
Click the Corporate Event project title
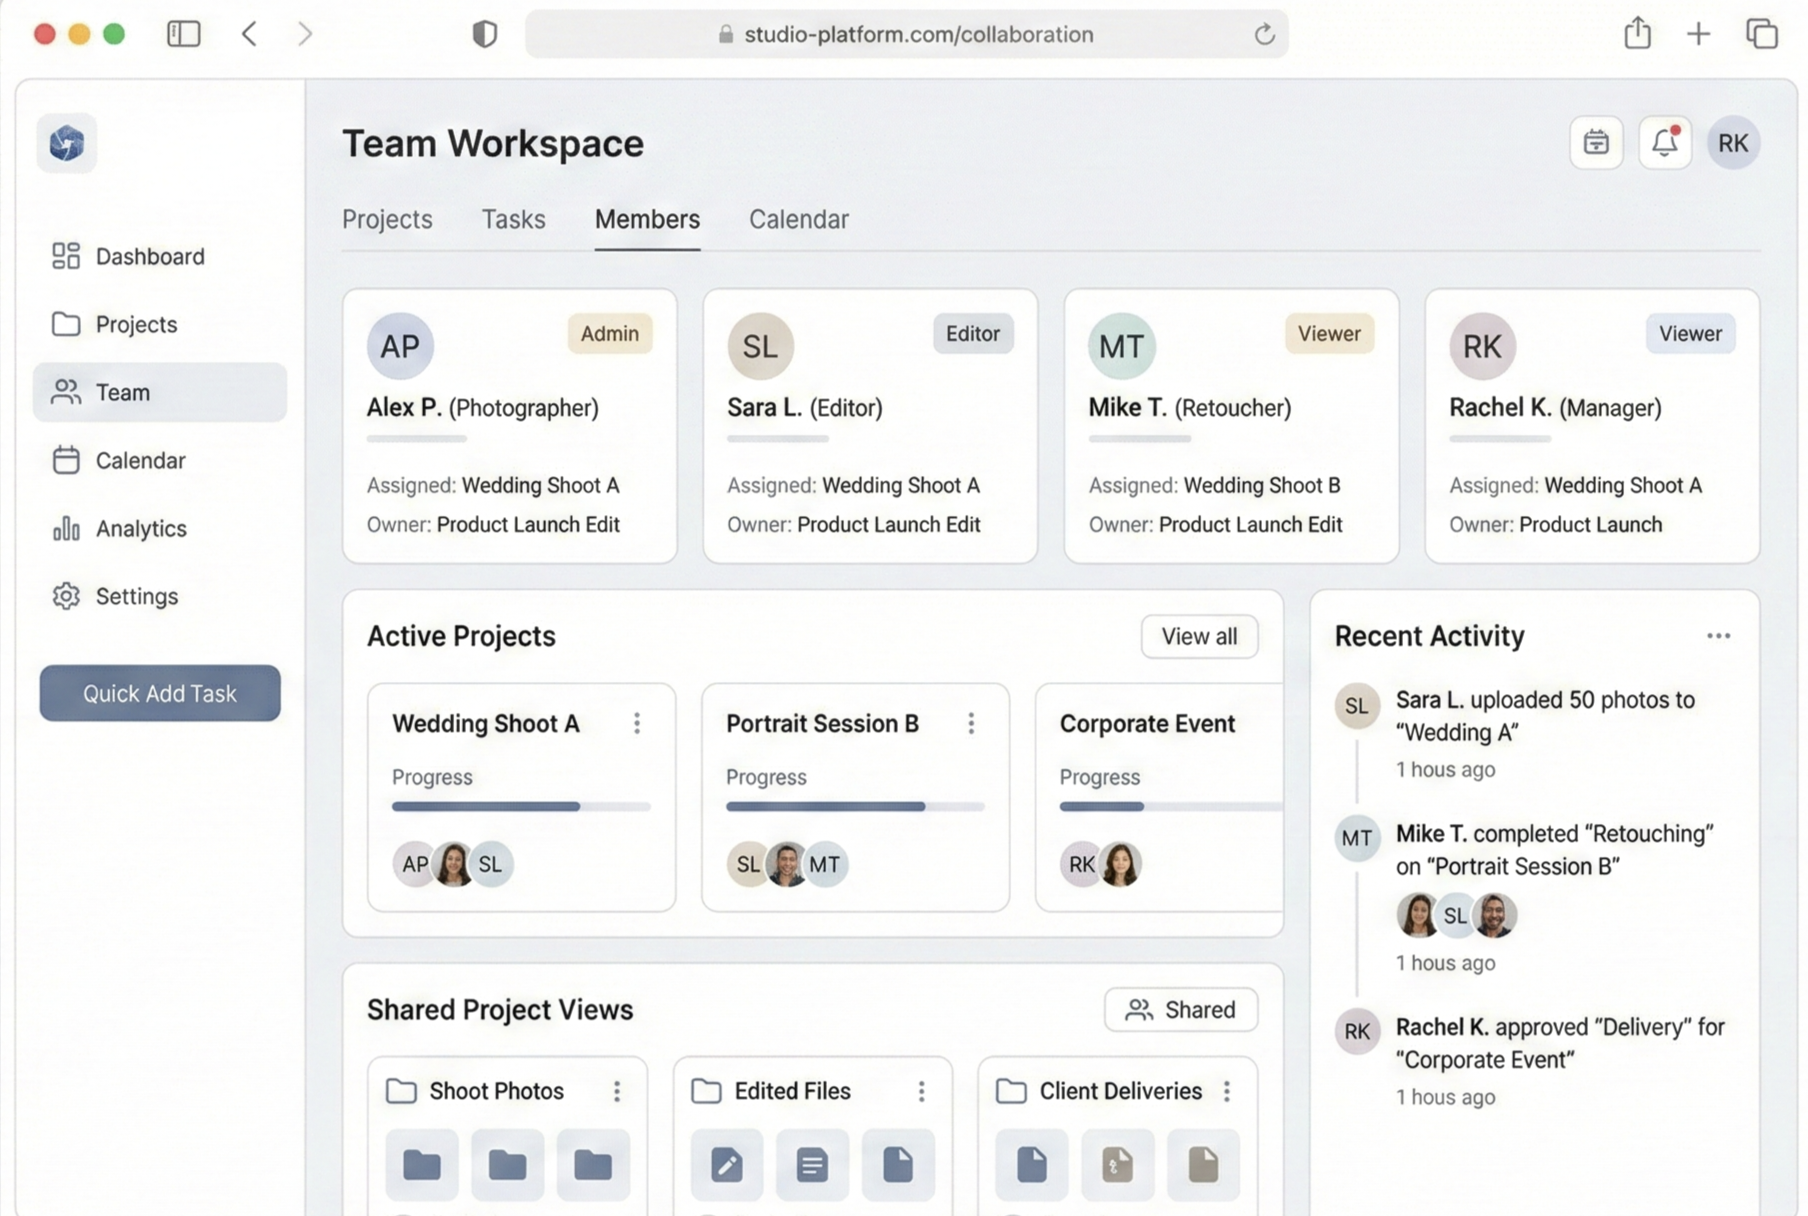[x=1147, y=723]
